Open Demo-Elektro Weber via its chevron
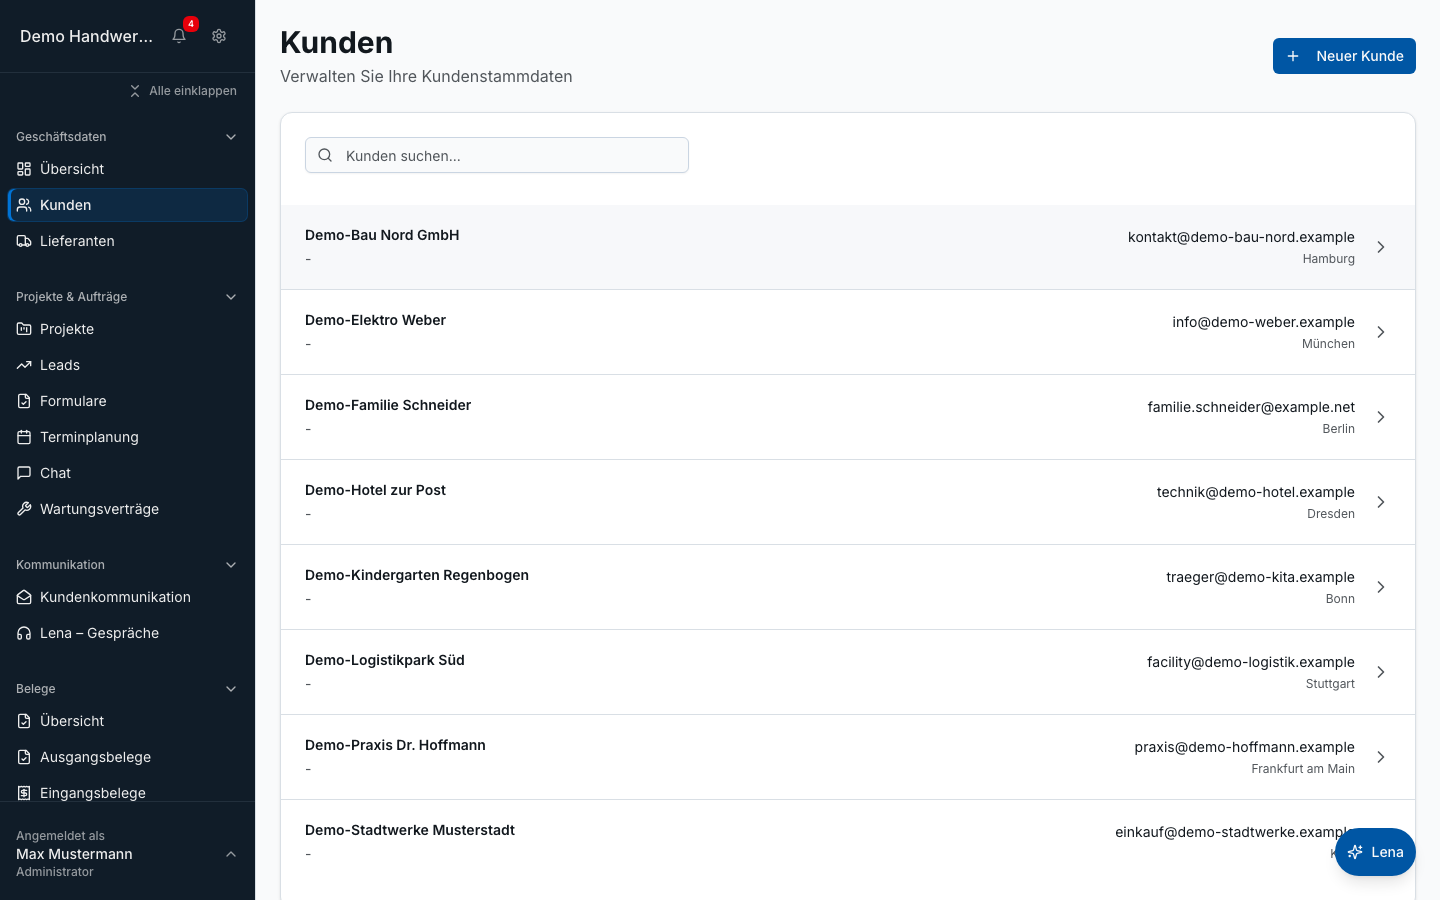Image resolution: width=1440 pixels, height=900 pixels. tap(1380, 332)
